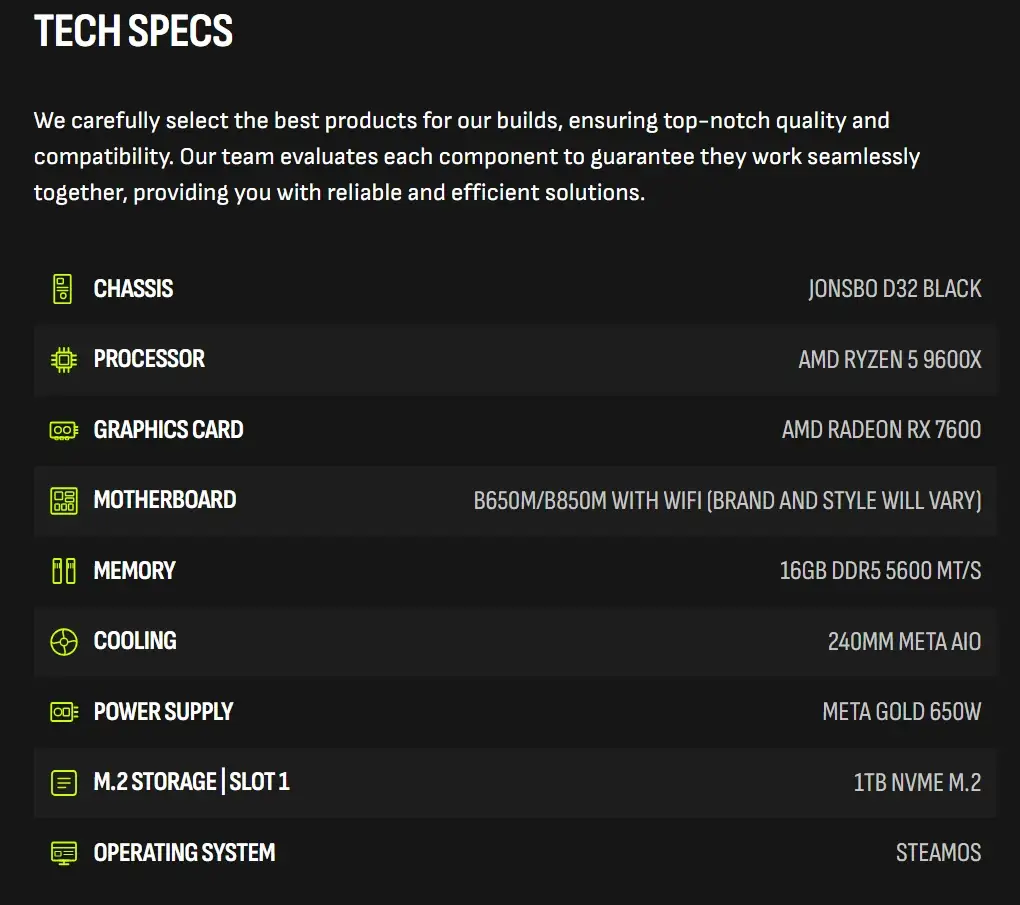Screen dimensions: 1020x905
Task: Select the Processor row label
Action: [x=149, y=359]
